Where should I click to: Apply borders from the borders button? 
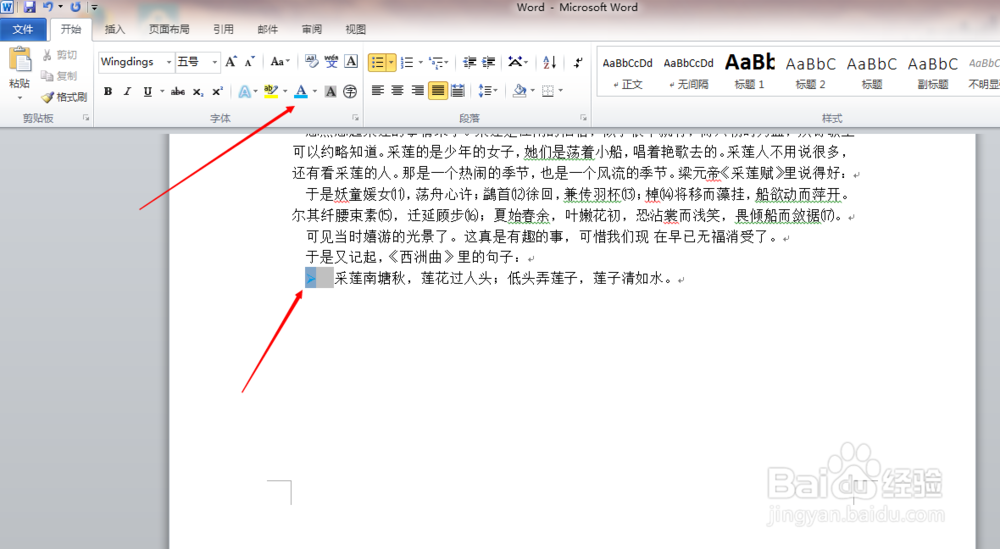point(548,91)
